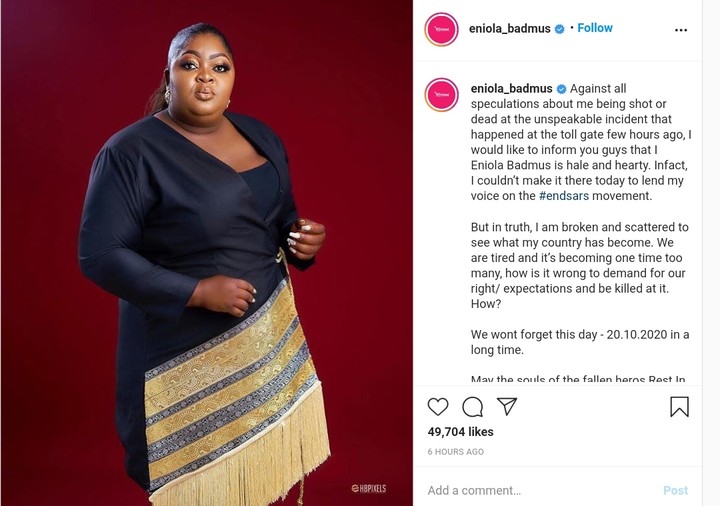720x506 pixels.
Task: Click verified badge in the caption
Action: [x=561, y=89]
